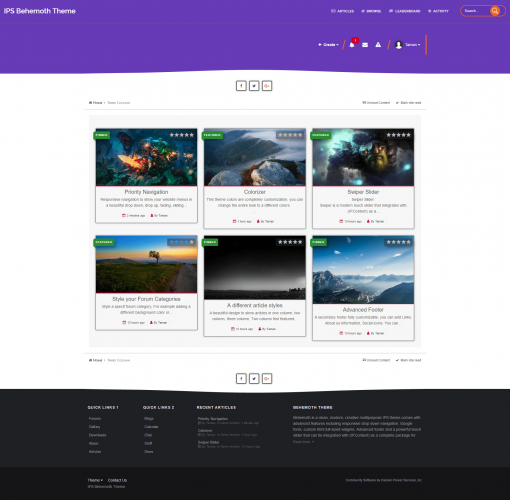Click Home in the bottom breadcrumb
Image resolution: width=510 pixels, height=500 pixels.
pyautogui.click(x=96, y=360)
